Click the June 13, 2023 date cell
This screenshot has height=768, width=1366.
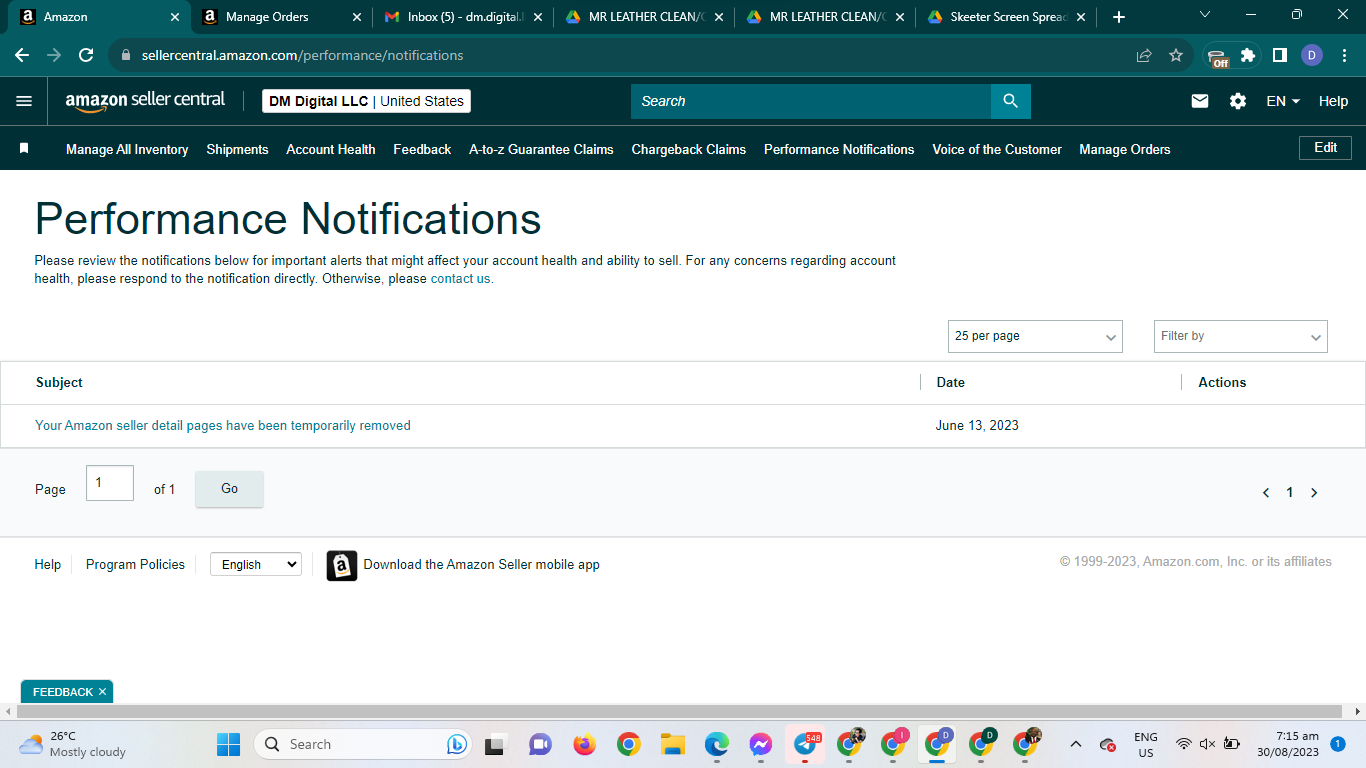[x=977, y=425]
